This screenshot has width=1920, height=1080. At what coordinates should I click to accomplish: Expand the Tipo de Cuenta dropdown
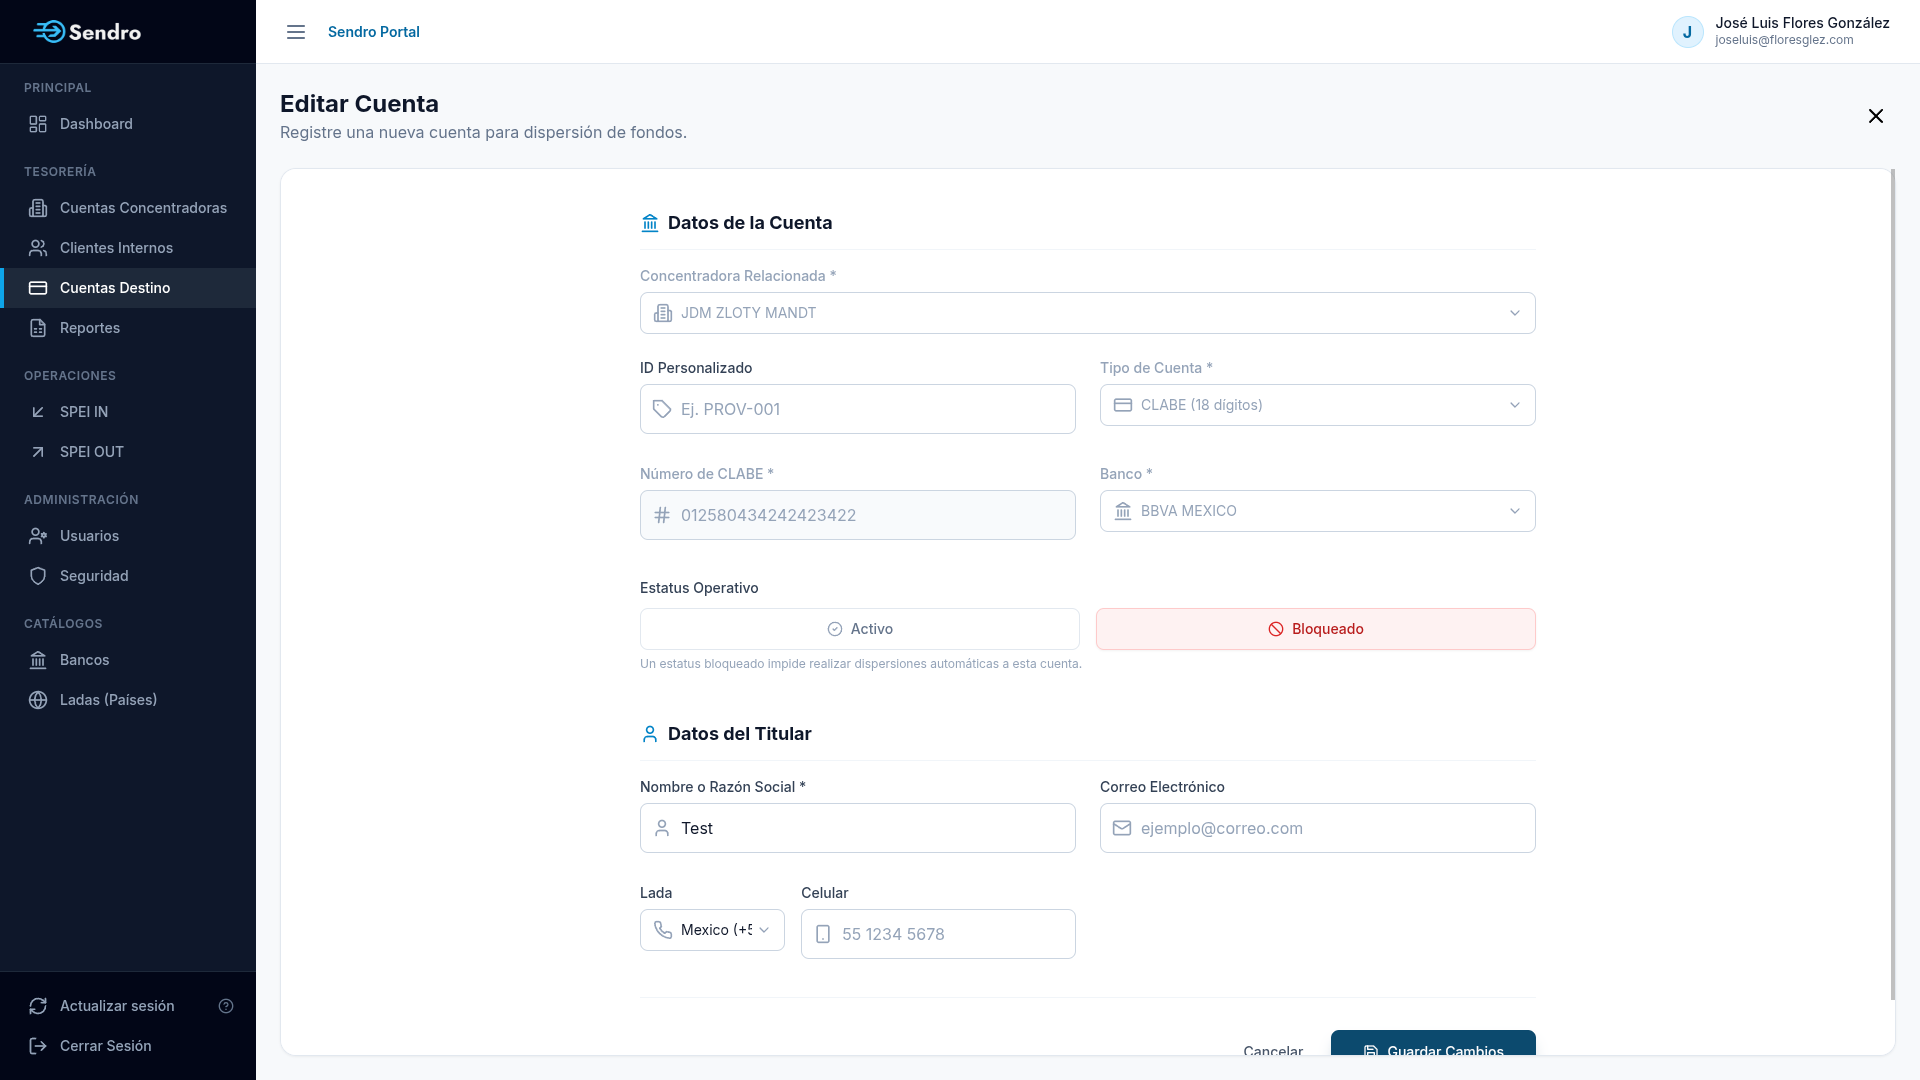1318,405
